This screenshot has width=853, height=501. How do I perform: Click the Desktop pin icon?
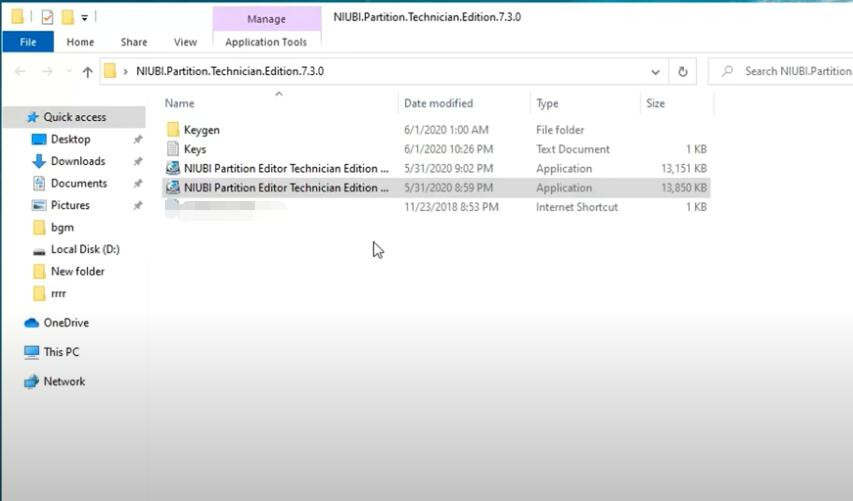click(138, 140)
